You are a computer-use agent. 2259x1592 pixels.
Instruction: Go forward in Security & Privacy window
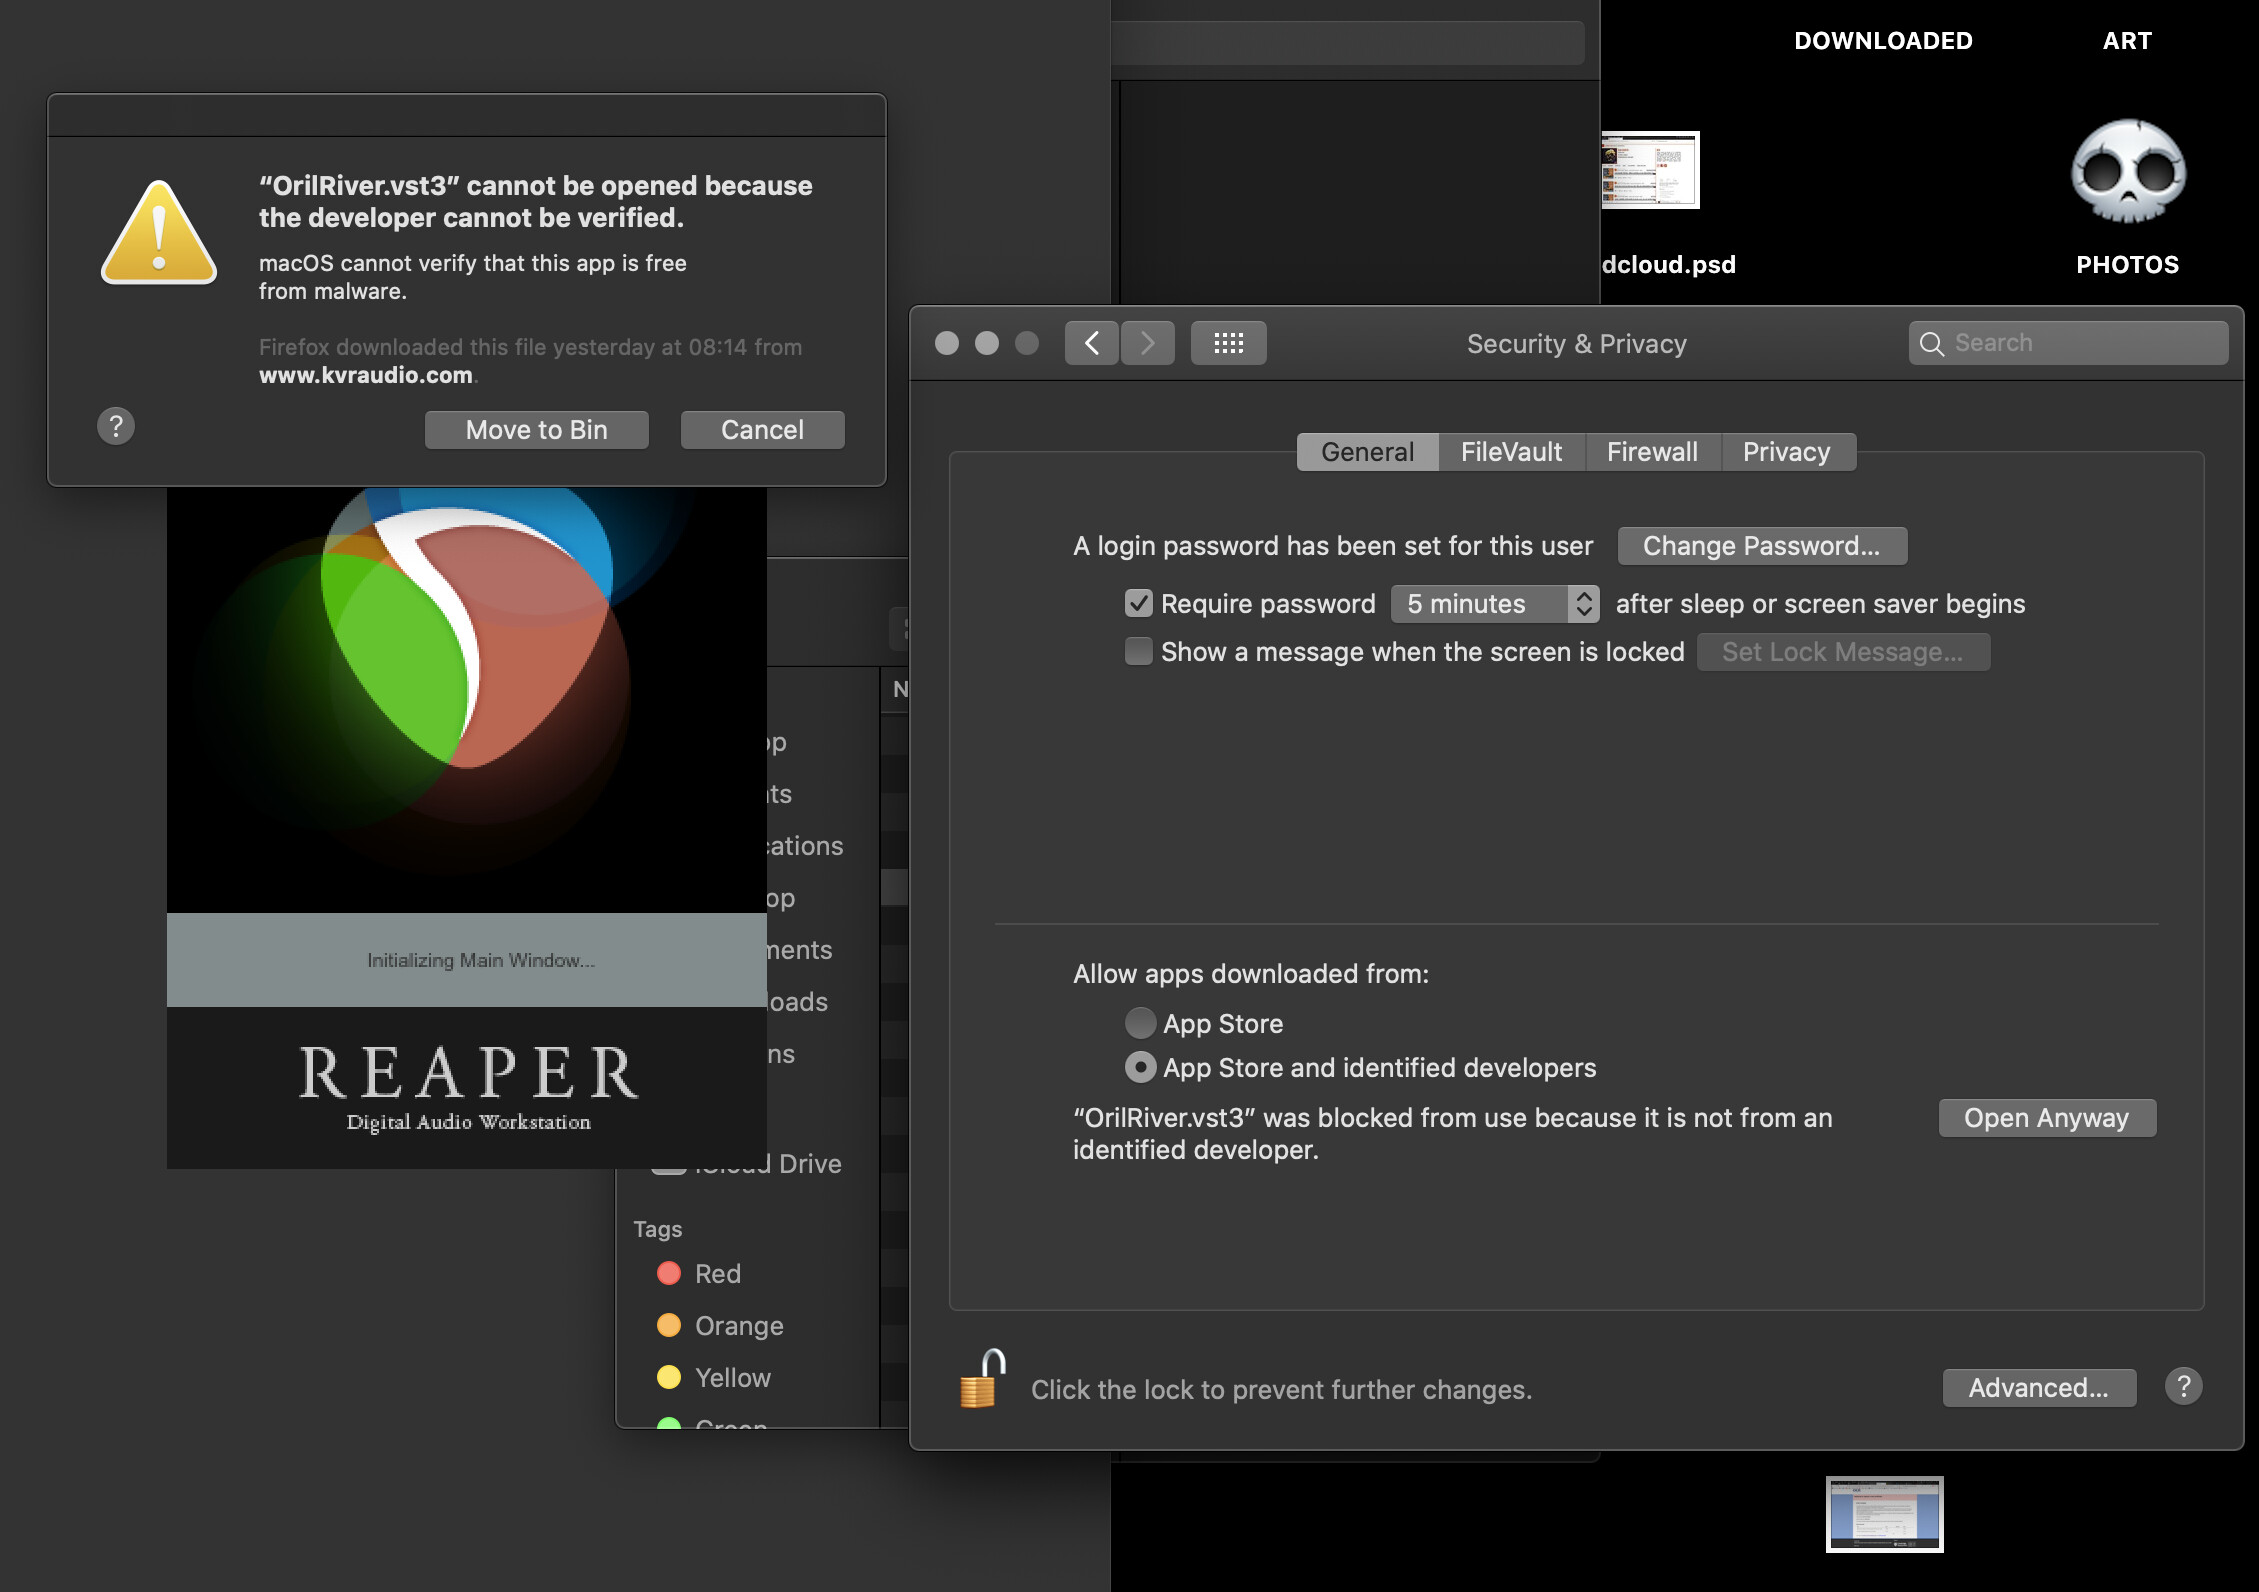(1148, 343)
